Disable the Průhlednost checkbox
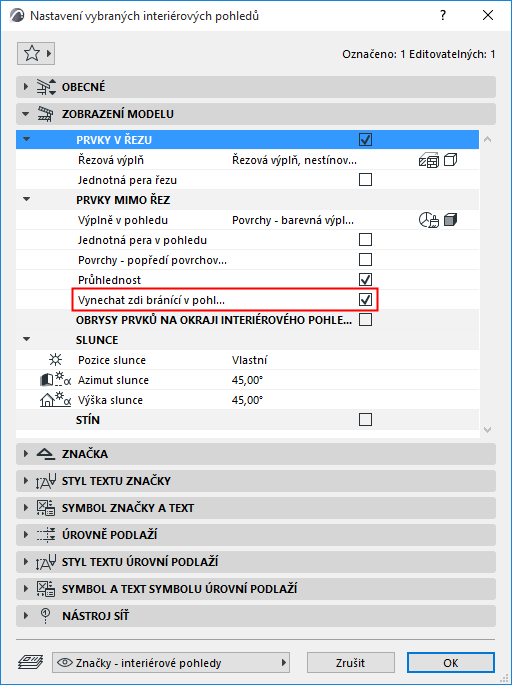Screen dimensions: 512x685 point(365,280)
